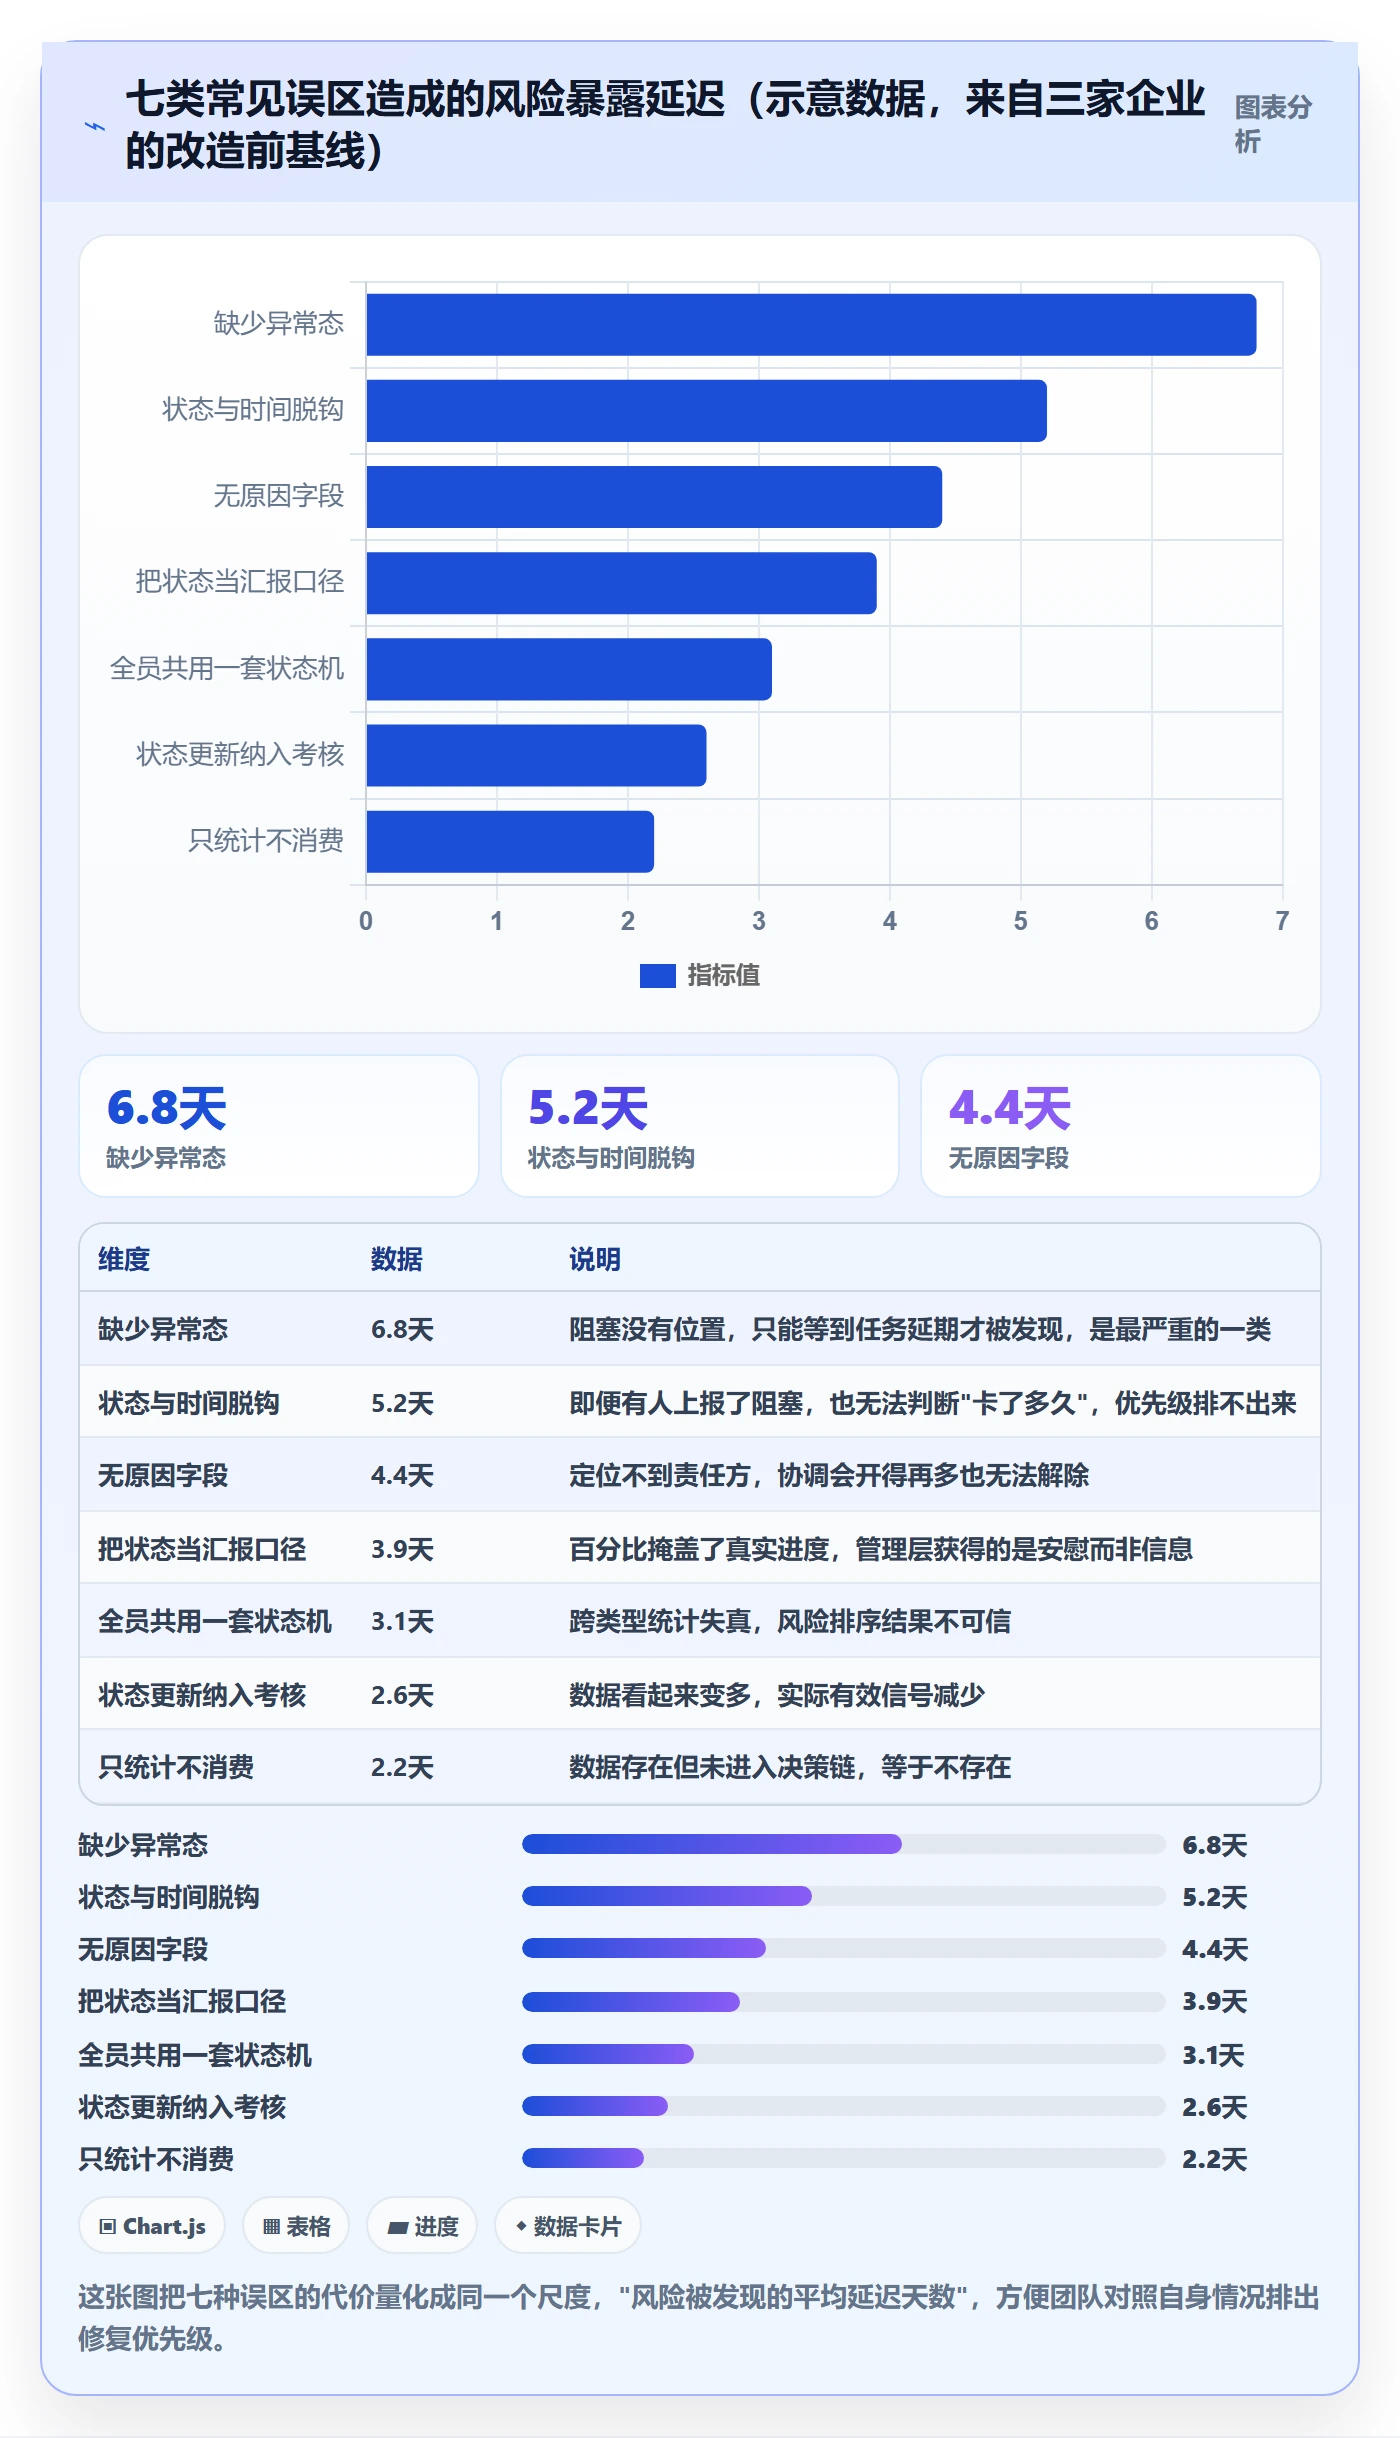Click the 缺少异常态 y-axis label in chart
The image size is (1400, 2438).
point(279,324)
